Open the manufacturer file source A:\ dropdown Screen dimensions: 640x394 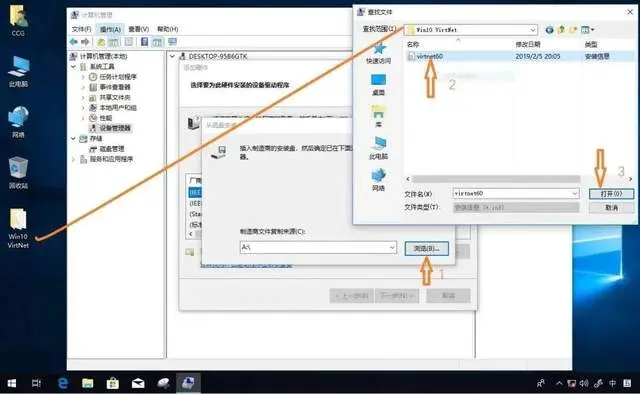coord(392,247)
